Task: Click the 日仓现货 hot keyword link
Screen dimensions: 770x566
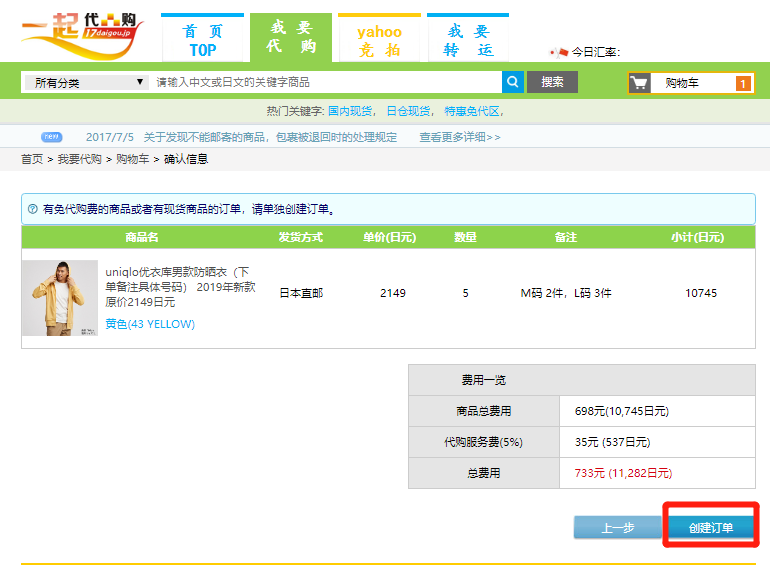Action: 409,111
